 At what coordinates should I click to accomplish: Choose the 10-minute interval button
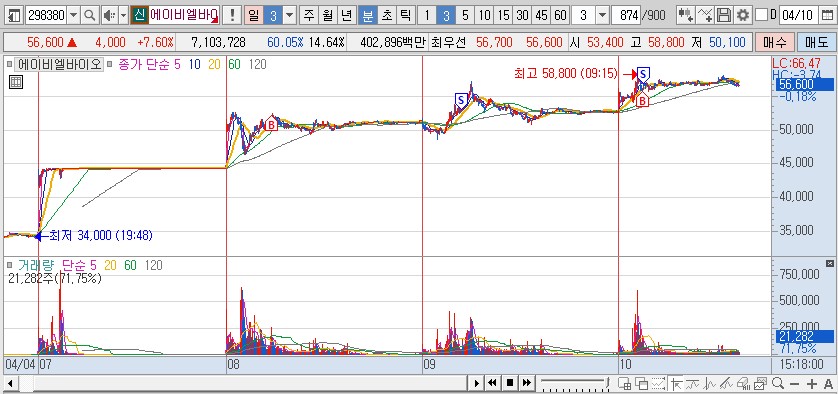pos(484,15)
